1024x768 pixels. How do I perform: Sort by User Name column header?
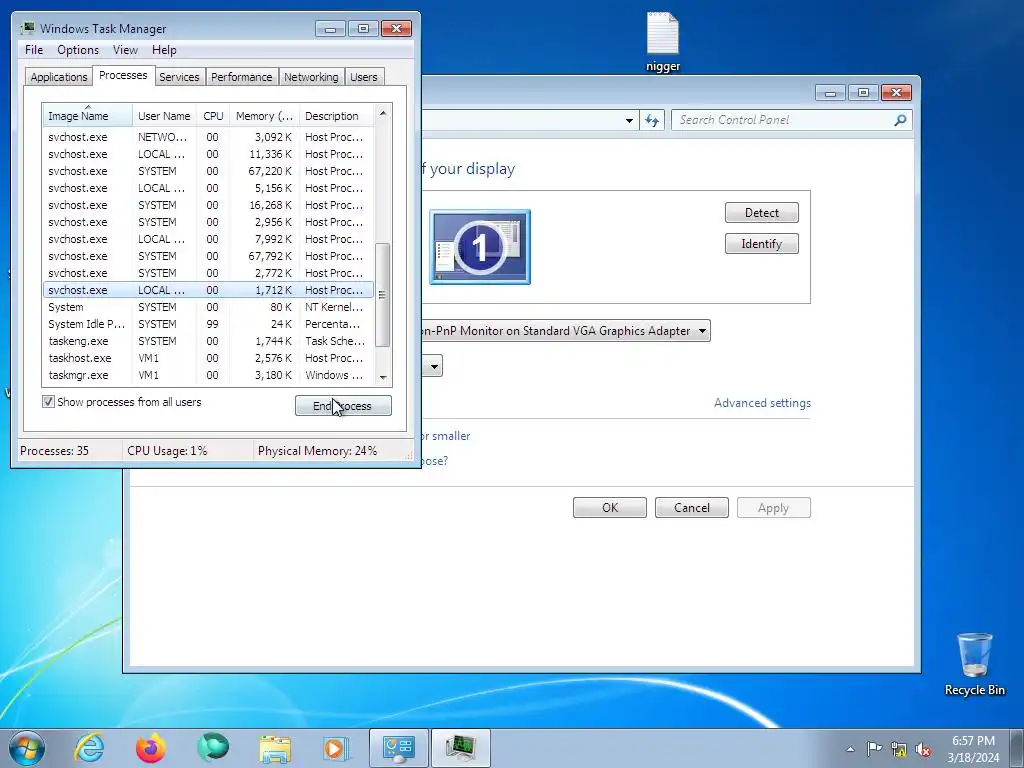tap(165, 116)
